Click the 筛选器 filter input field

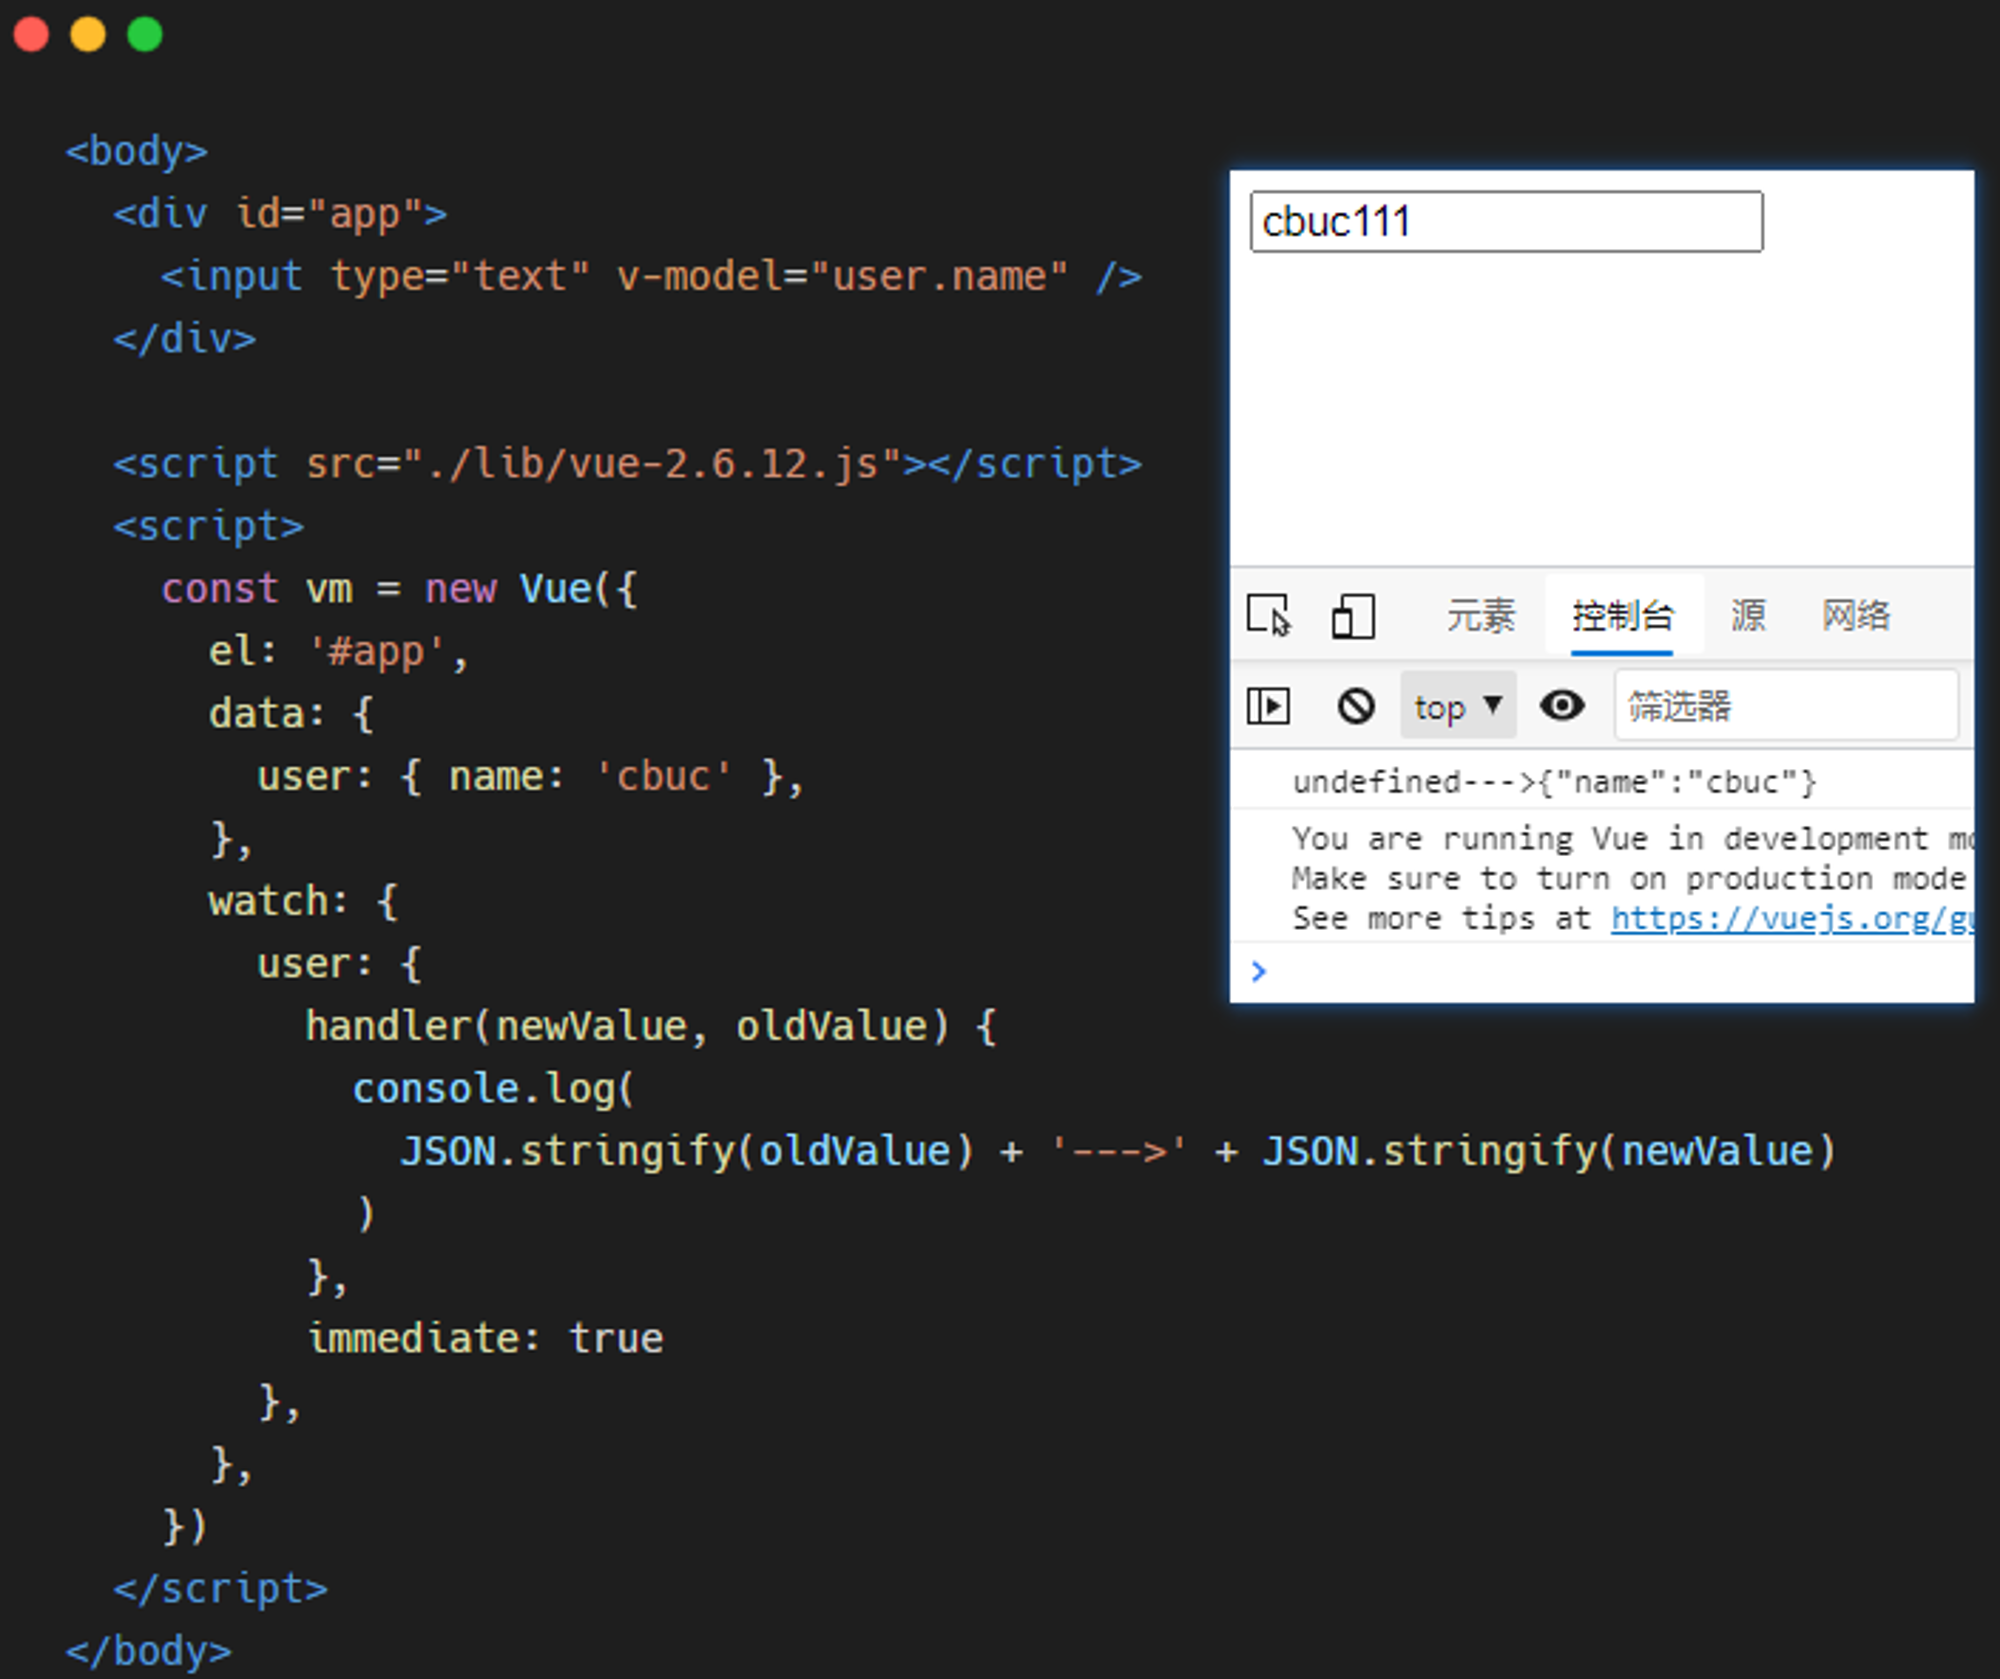point(1786,706)
